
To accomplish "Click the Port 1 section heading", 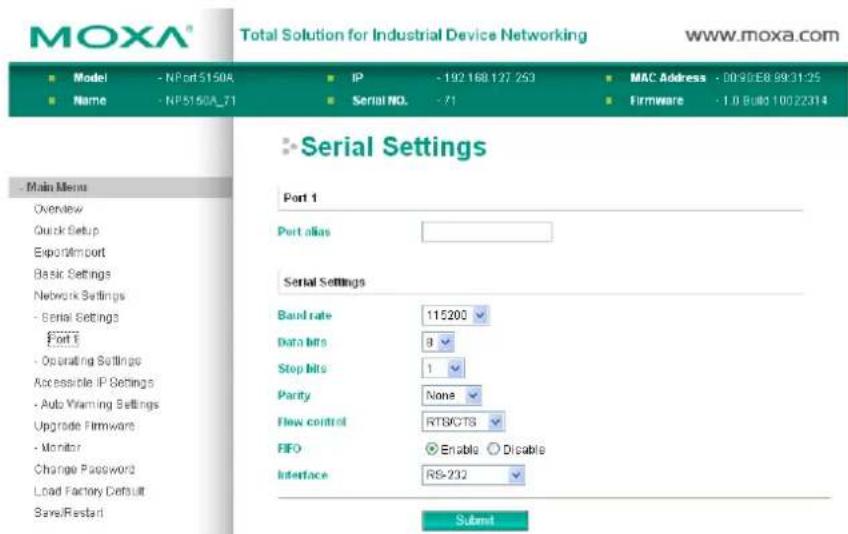I will click(x=300, y=198).
